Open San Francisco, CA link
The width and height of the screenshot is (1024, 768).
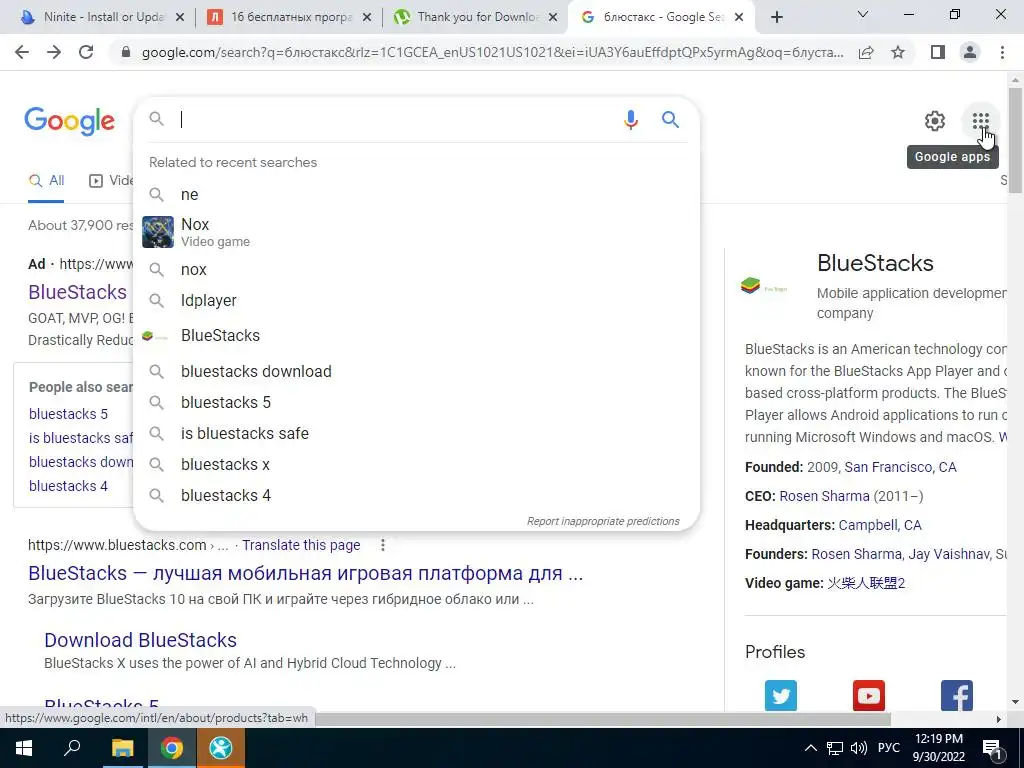tap(900, 467)
